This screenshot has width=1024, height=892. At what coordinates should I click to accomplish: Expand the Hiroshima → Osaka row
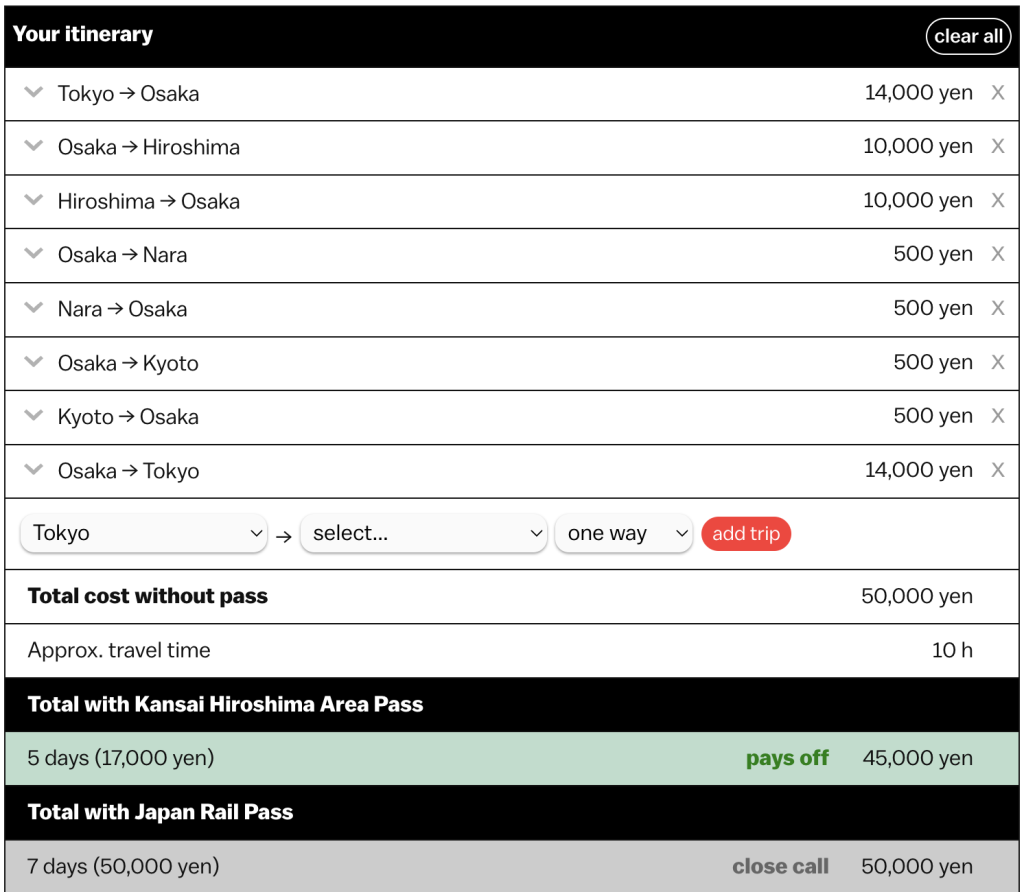tap(34, 201)
